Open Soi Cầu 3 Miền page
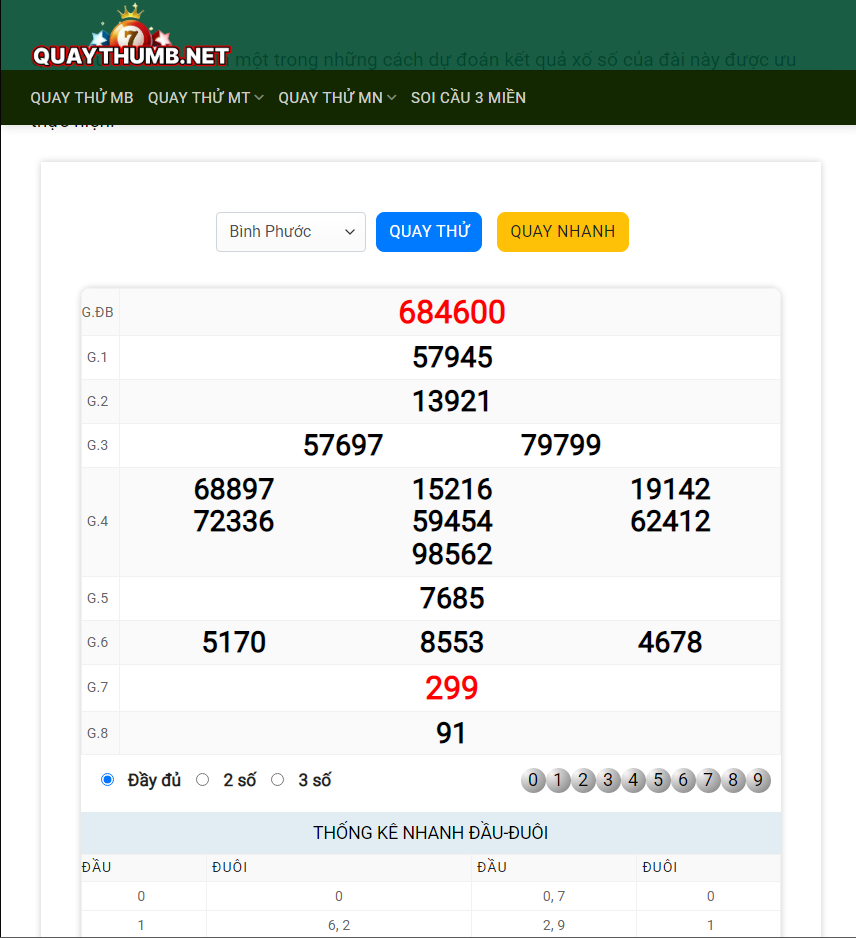856x938 pixels. (x=468, y=97)
